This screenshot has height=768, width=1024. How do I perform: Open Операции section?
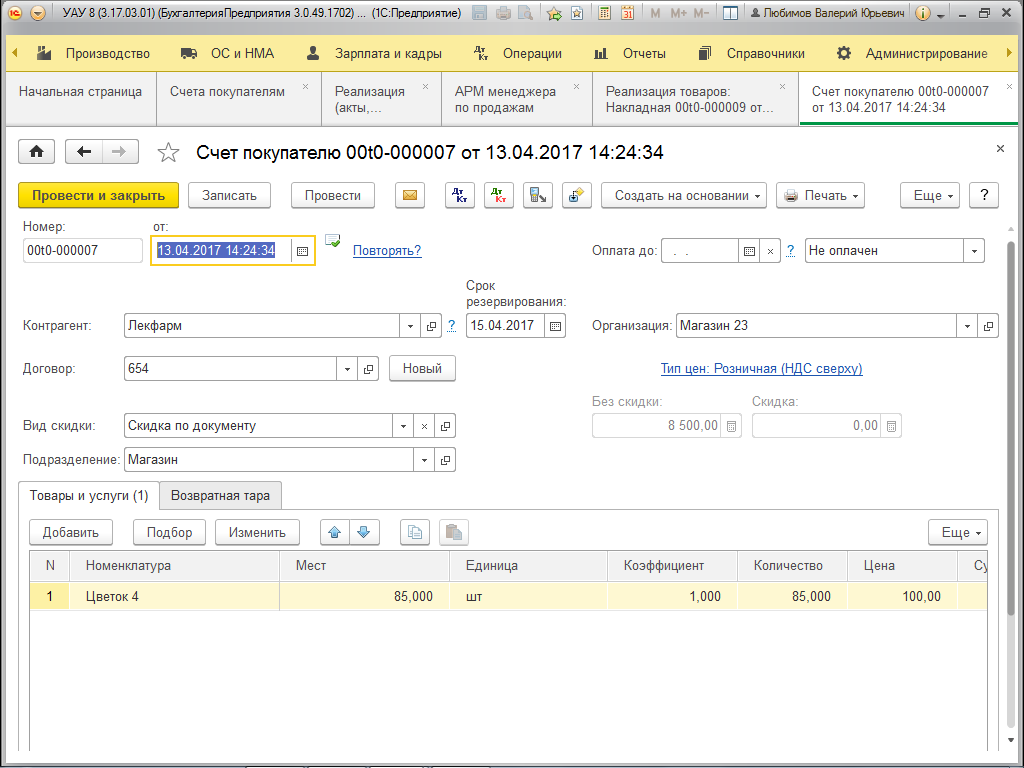(518, 54)
